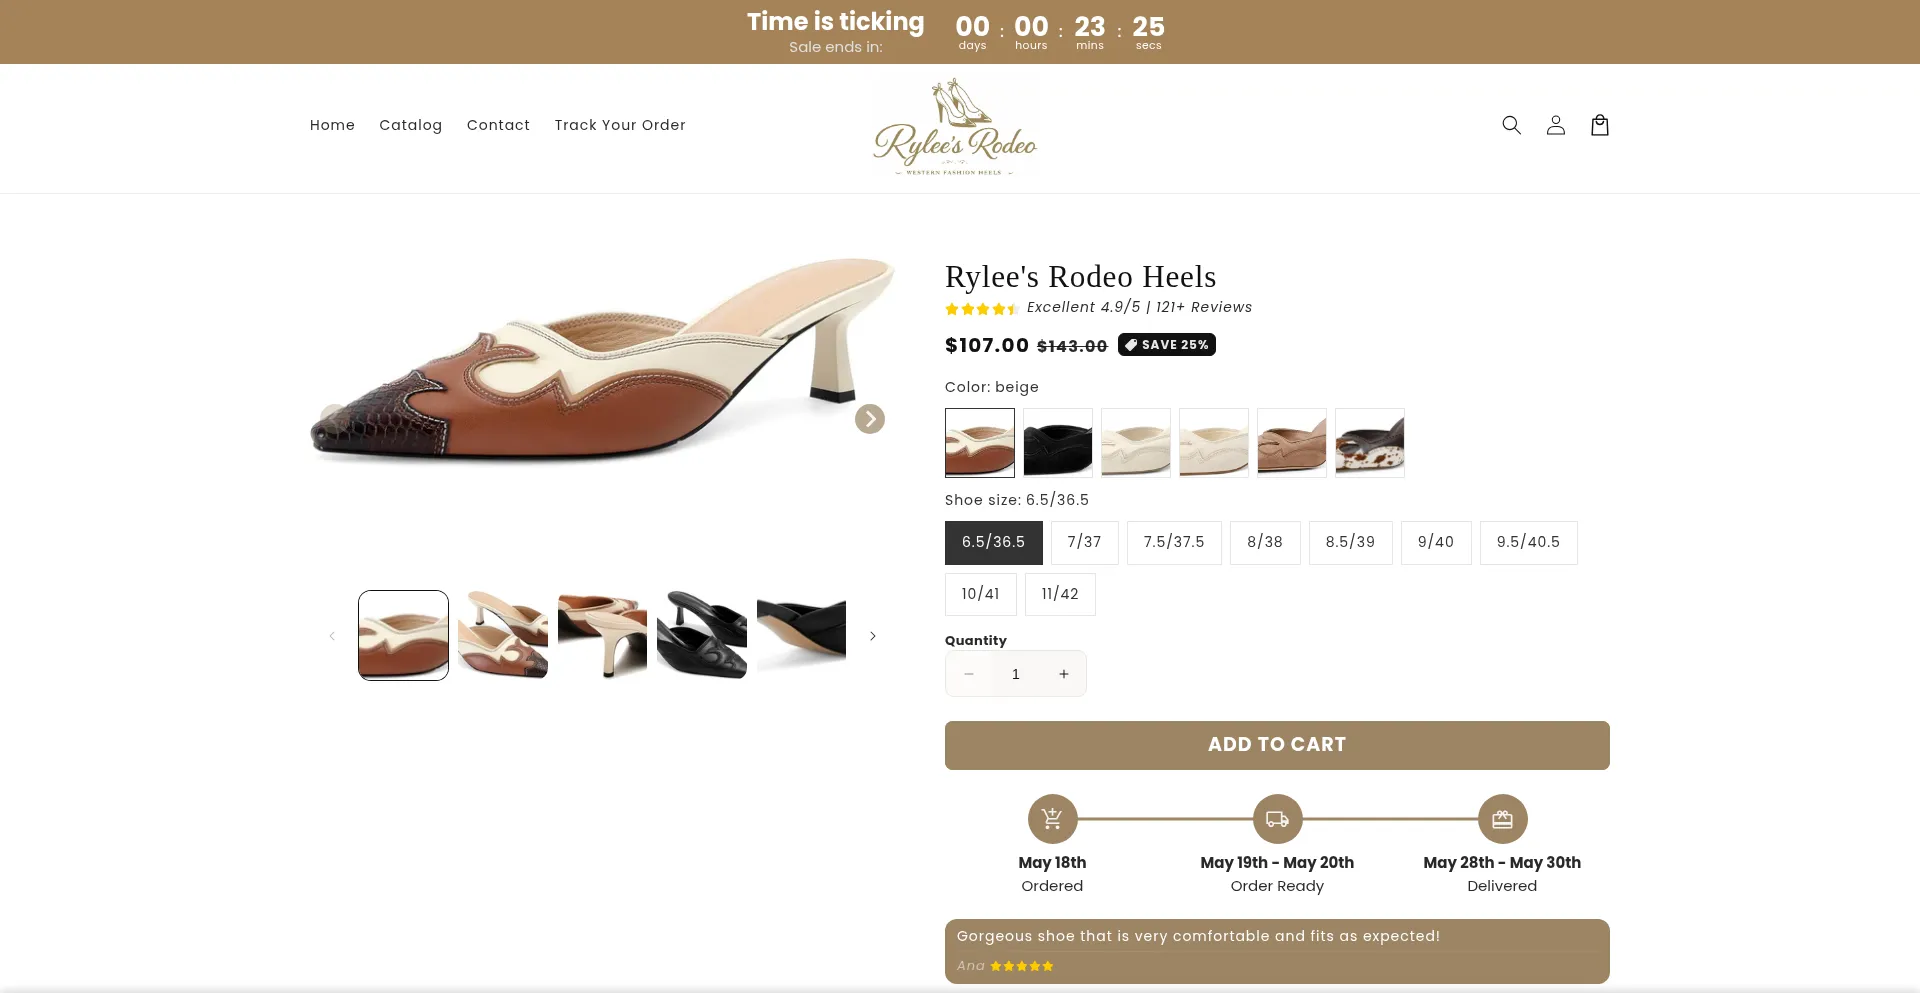1920x993 pixels.
Task: Select shoe size 7/37
Action: pos(1084,542)
